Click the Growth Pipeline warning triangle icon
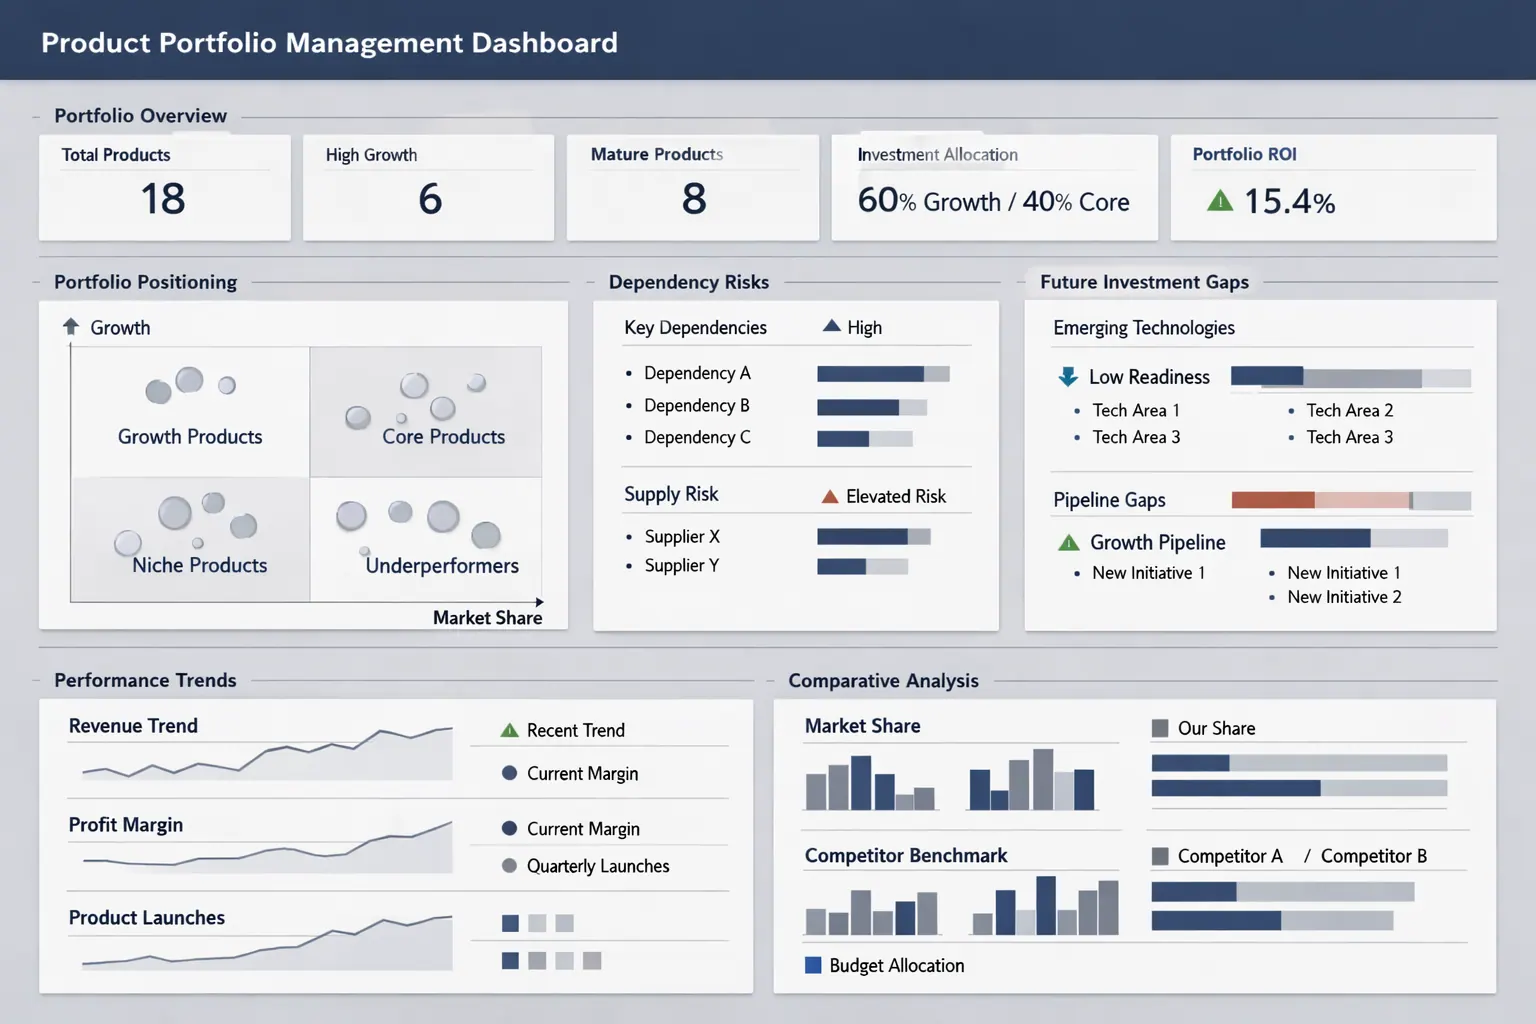This screenshot has height=1024, width=1536. (x=1067, y=542)
